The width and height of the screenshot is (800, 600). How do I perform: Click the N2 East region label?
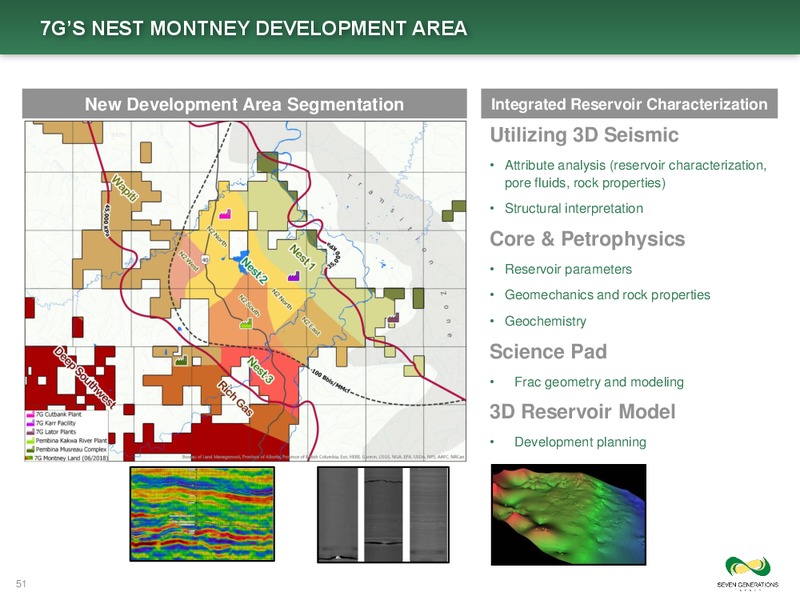pyautogui.click(x=311, y=327)
